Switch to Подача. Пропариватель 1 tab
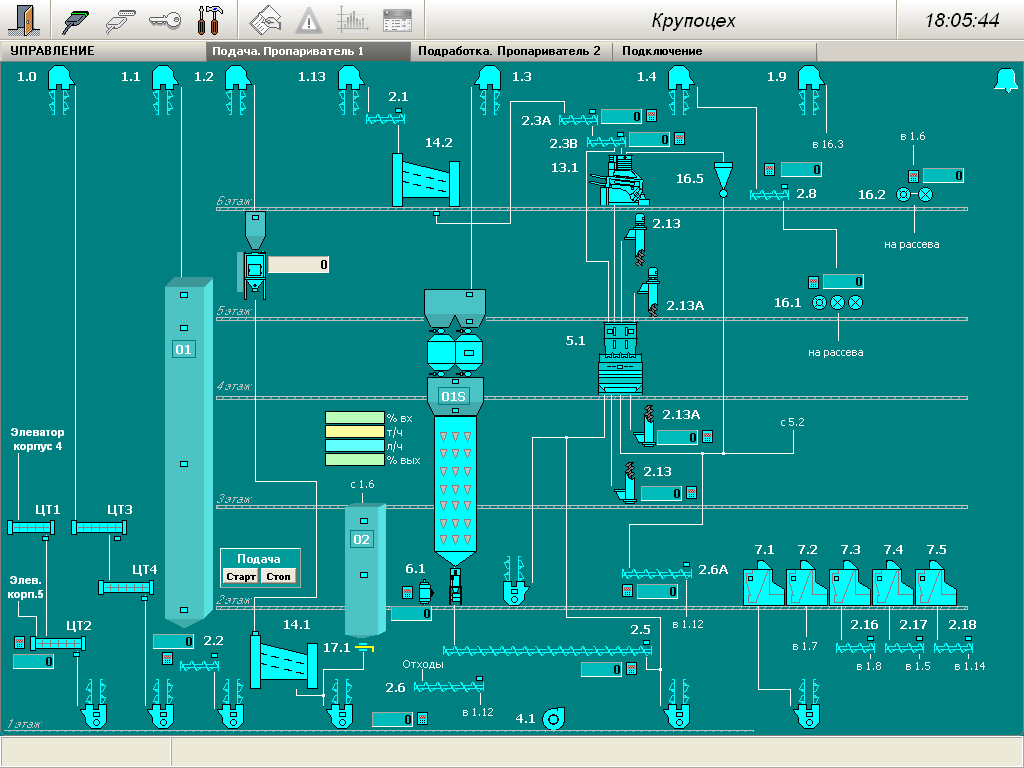Viewport: 1024px width, 768px height. 308,51
